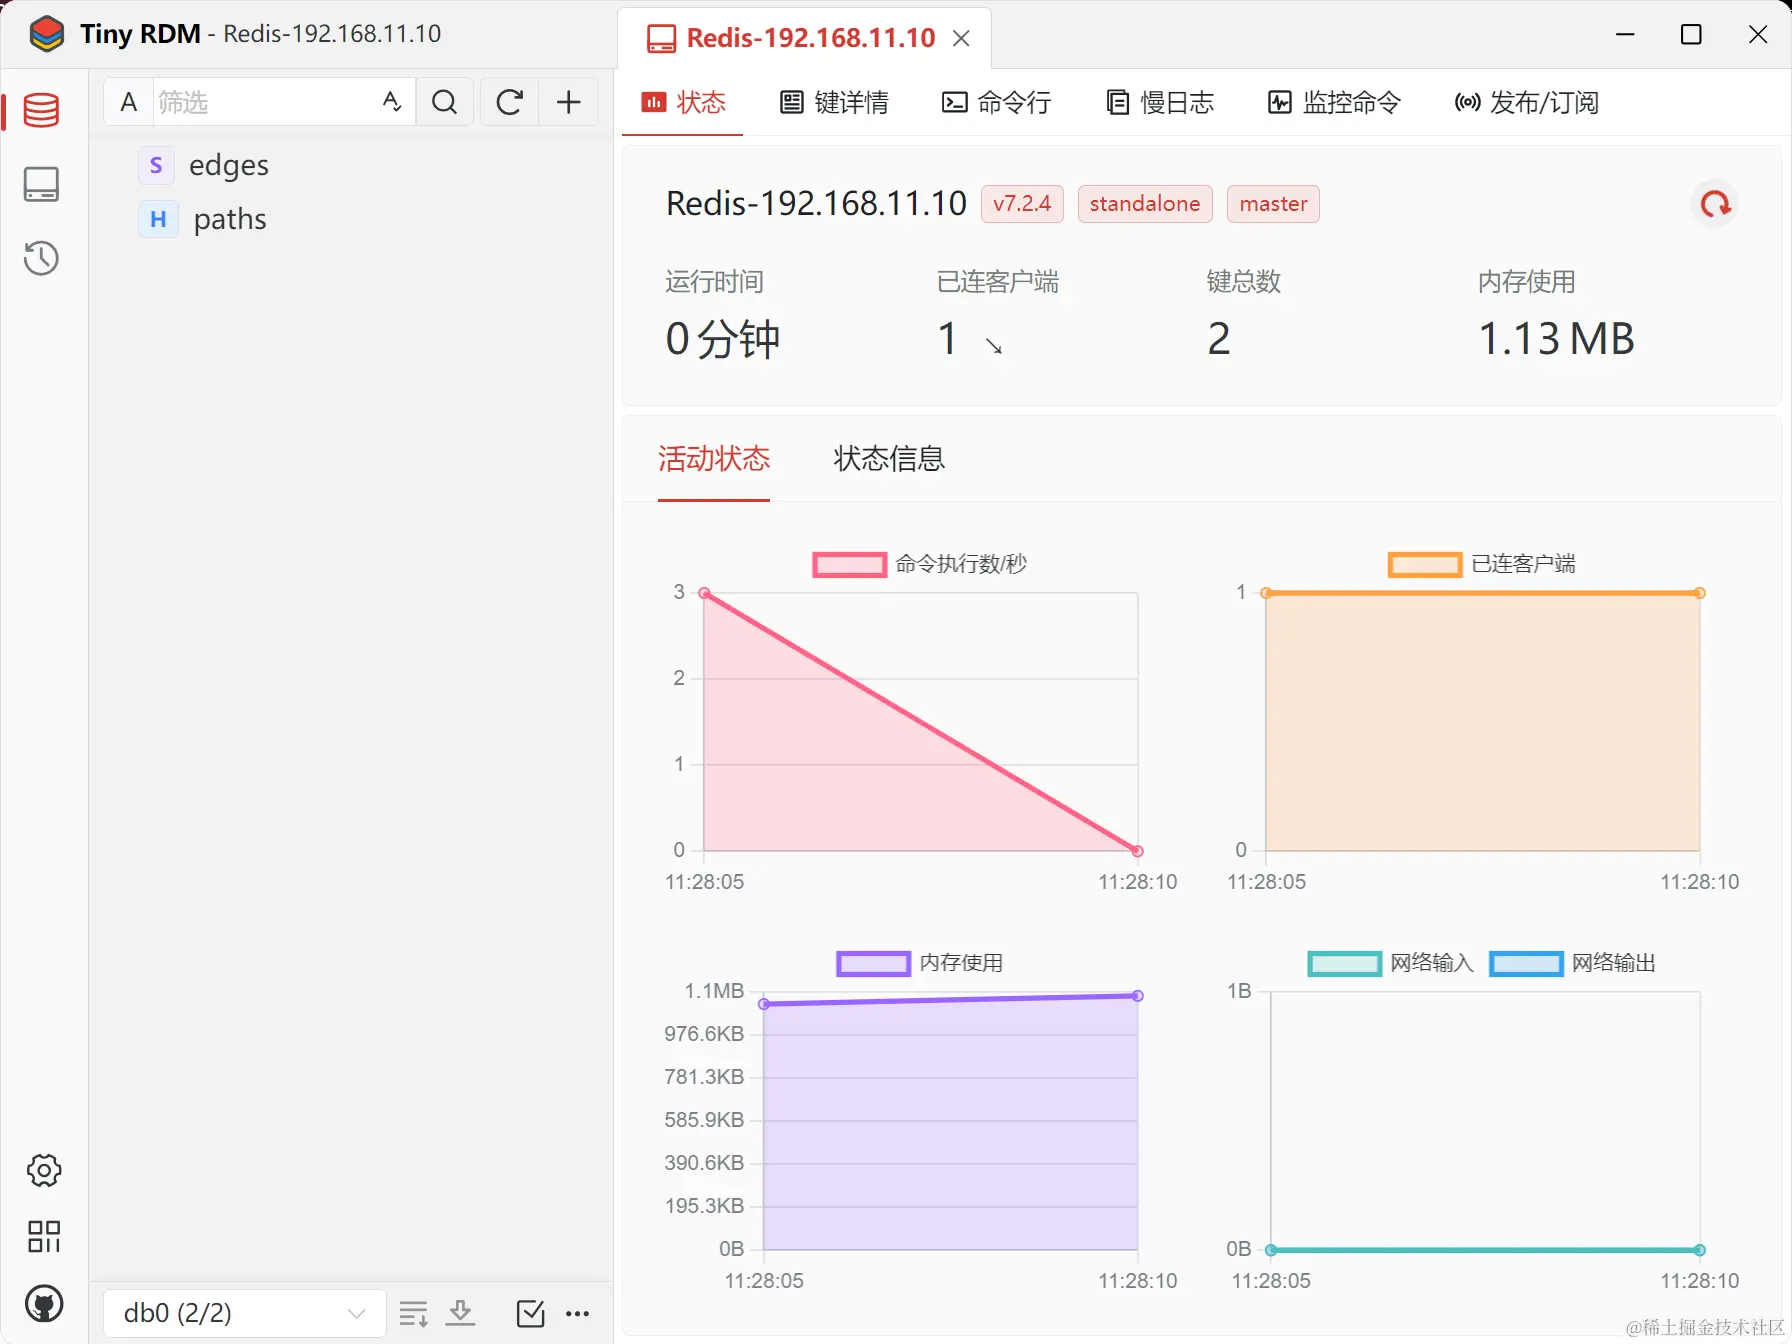
Task: Open the server connections sidebar icon
Action: tap(41, 184)
